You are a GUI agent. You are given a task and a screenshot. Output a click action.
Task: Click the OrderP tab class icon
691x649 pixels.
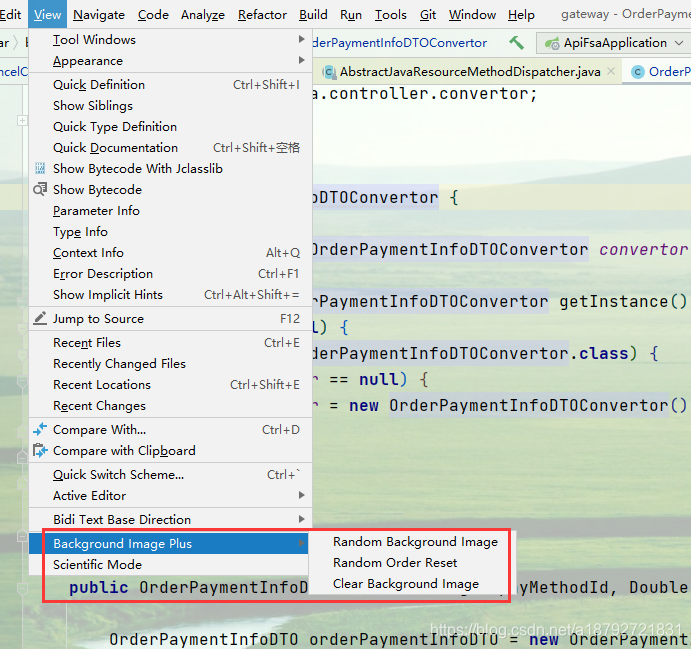(x=638, y=71)
